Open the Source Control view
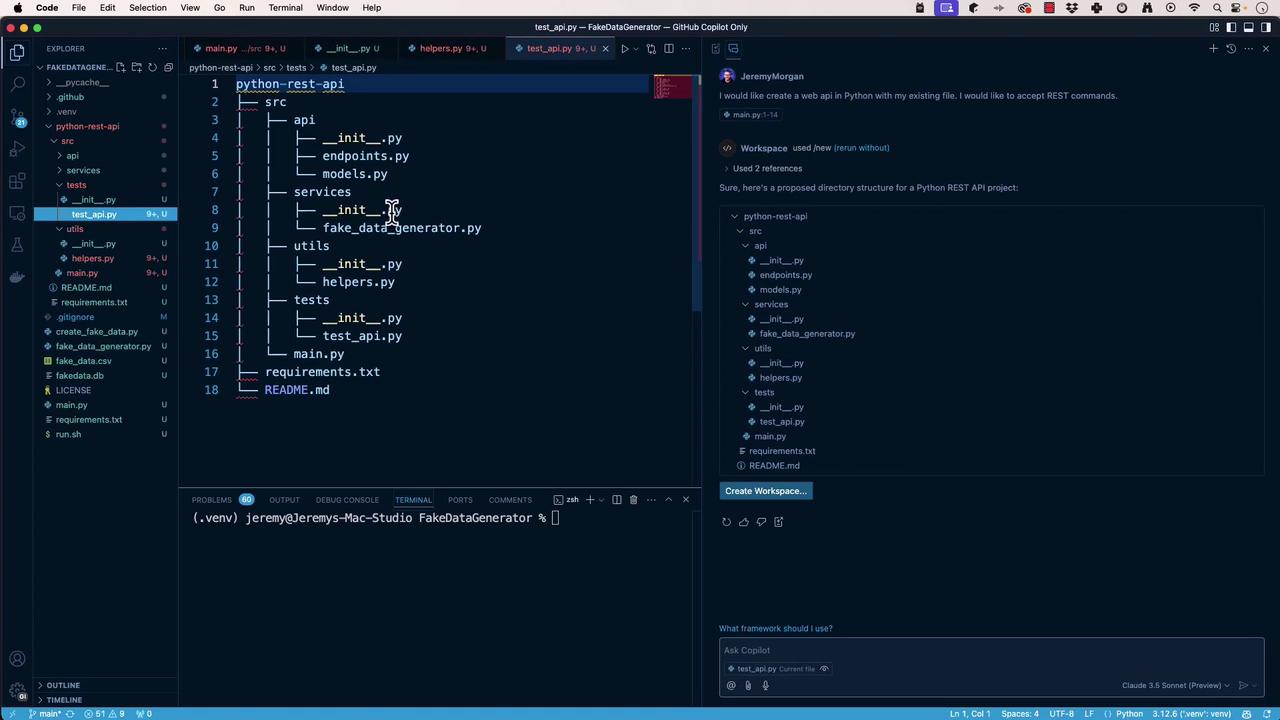Viewport: 1280px width, 720px height. 17,117
